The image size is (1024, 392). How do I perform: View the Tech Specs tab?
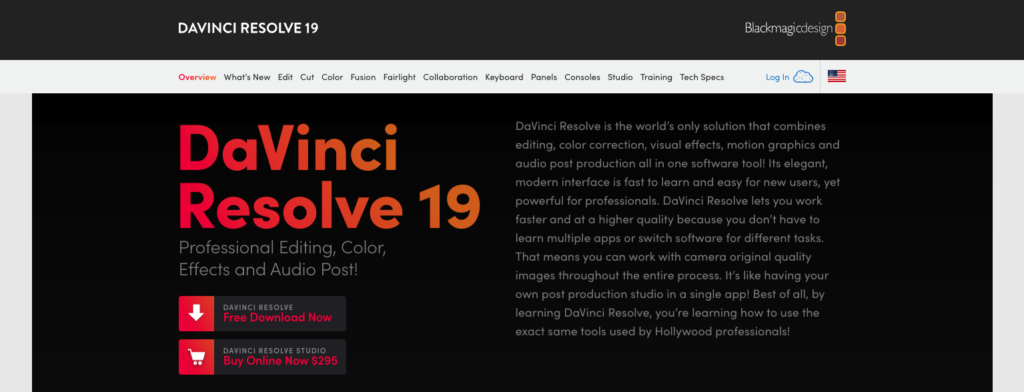[702, 77]
